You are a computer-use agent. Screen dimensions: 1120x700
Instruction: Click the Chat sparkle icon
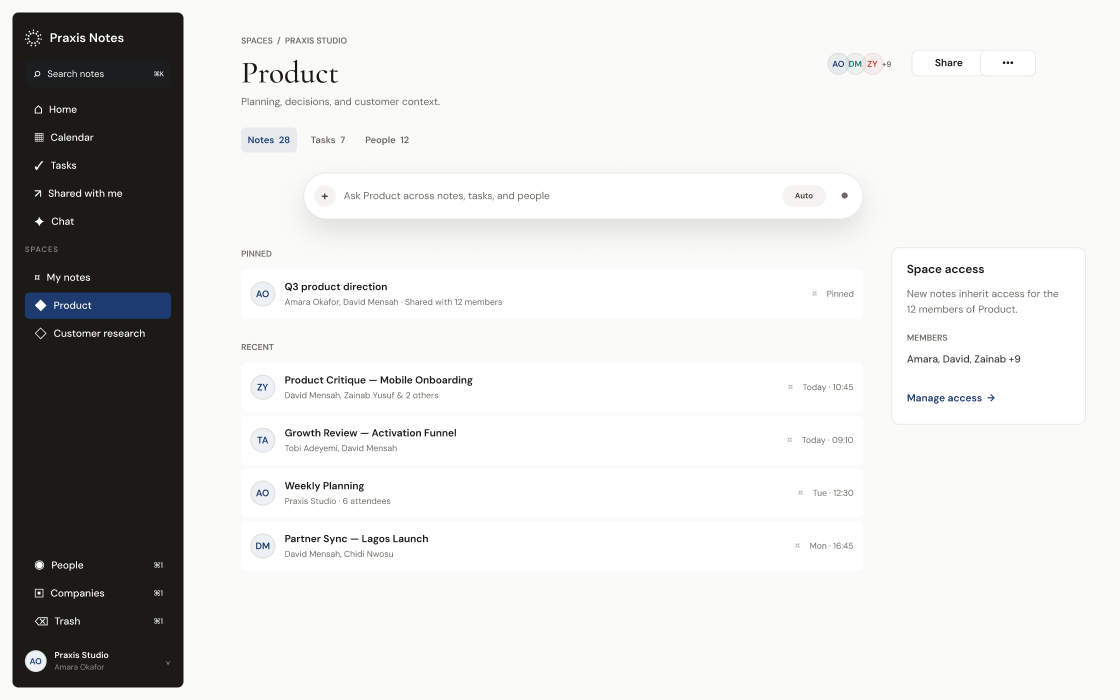click(39, 221)
